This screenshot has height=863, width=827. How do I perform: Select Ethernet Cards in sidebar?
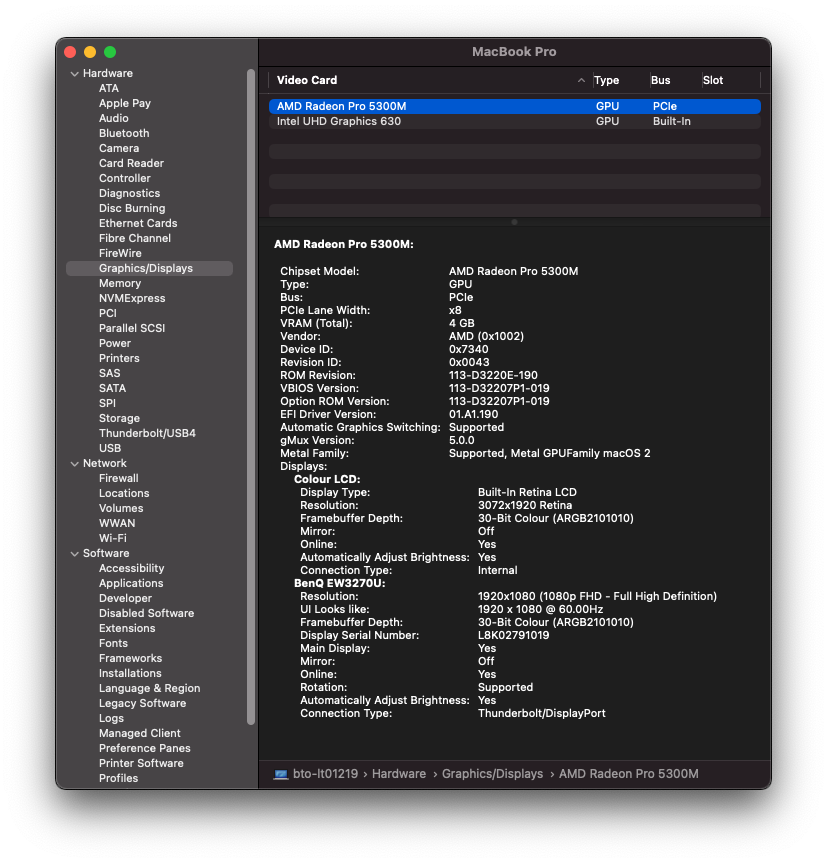click(x=138, y=223)
